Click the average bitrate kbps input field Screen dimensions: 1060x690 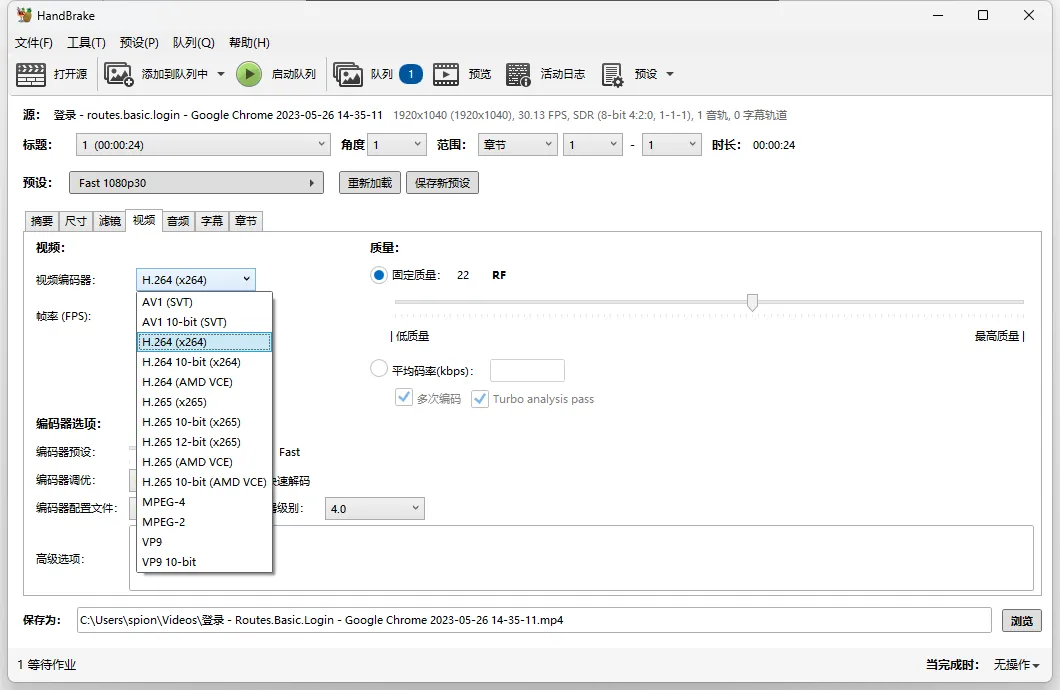coord(527,370)
